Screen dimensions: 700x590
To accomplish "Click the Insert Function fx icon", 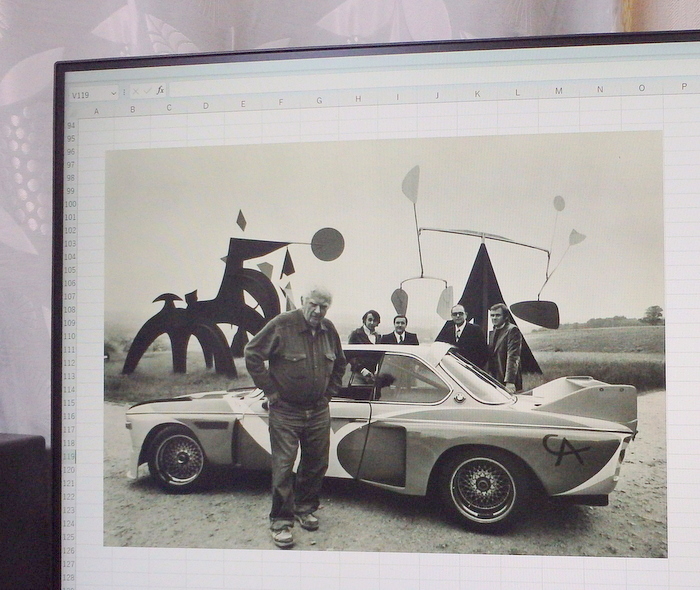I will (160, 91).
